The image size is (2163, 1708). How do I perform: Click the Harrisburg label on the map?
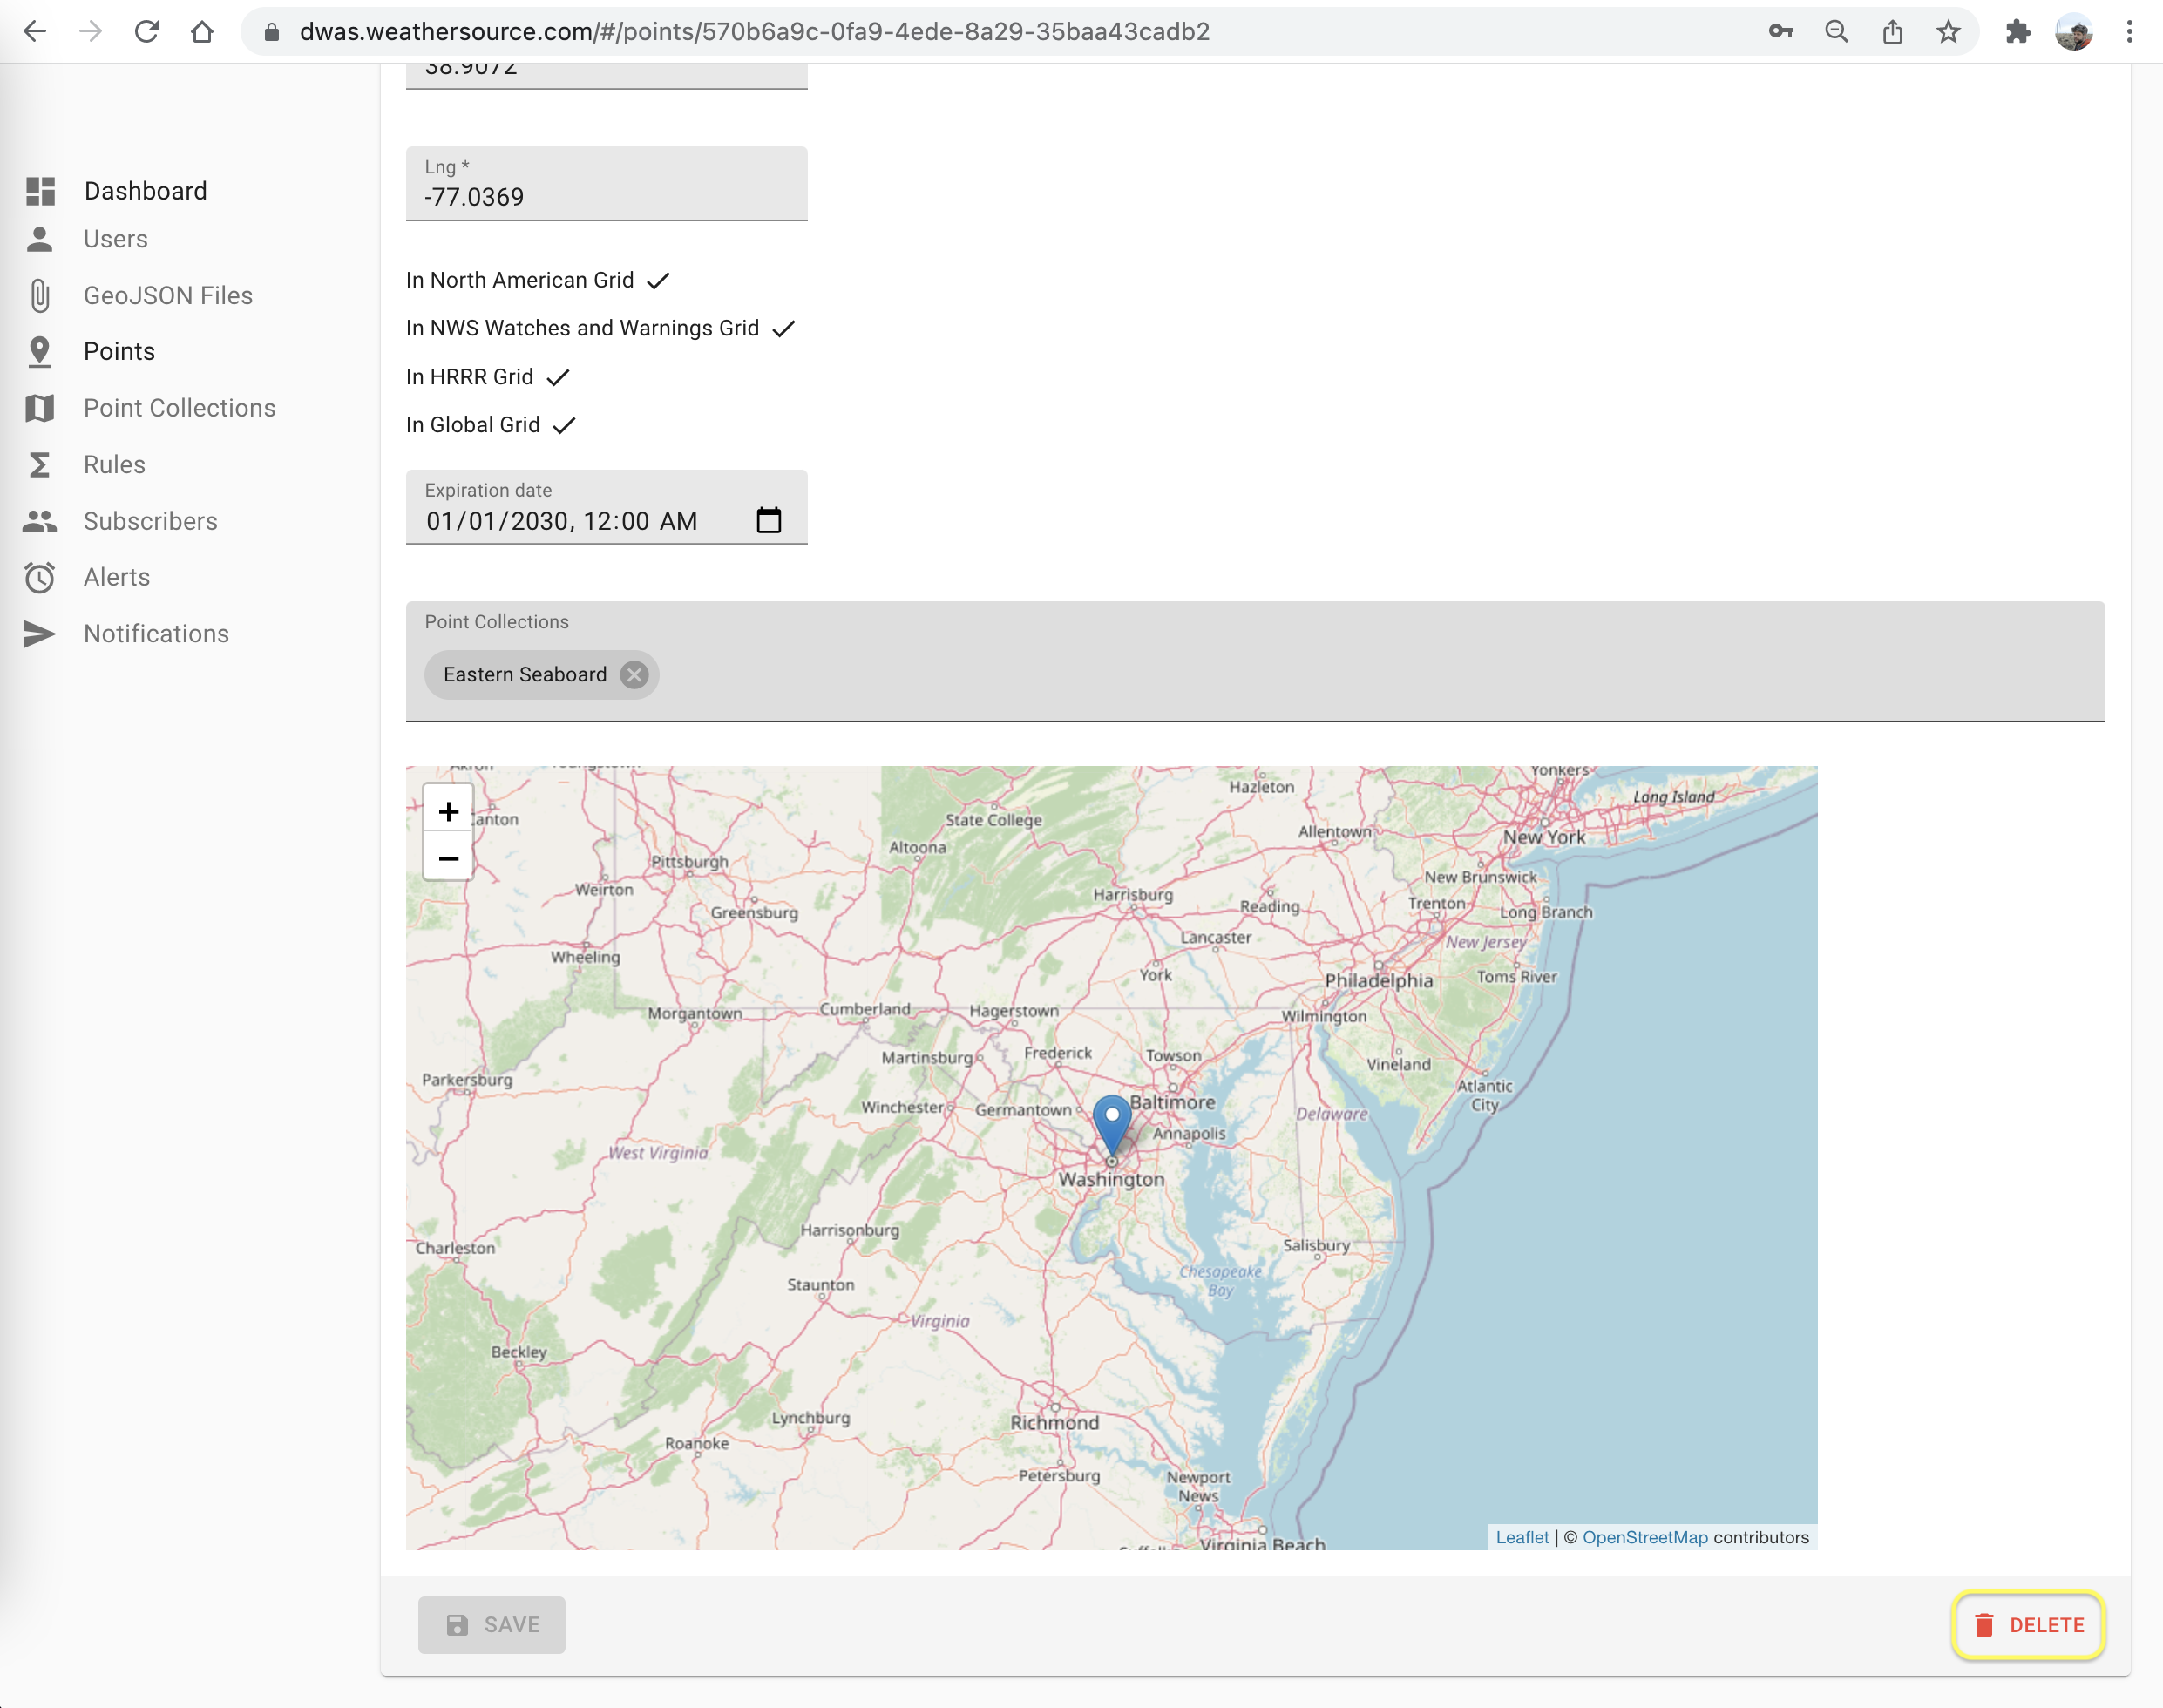(x=1133, y=894)
